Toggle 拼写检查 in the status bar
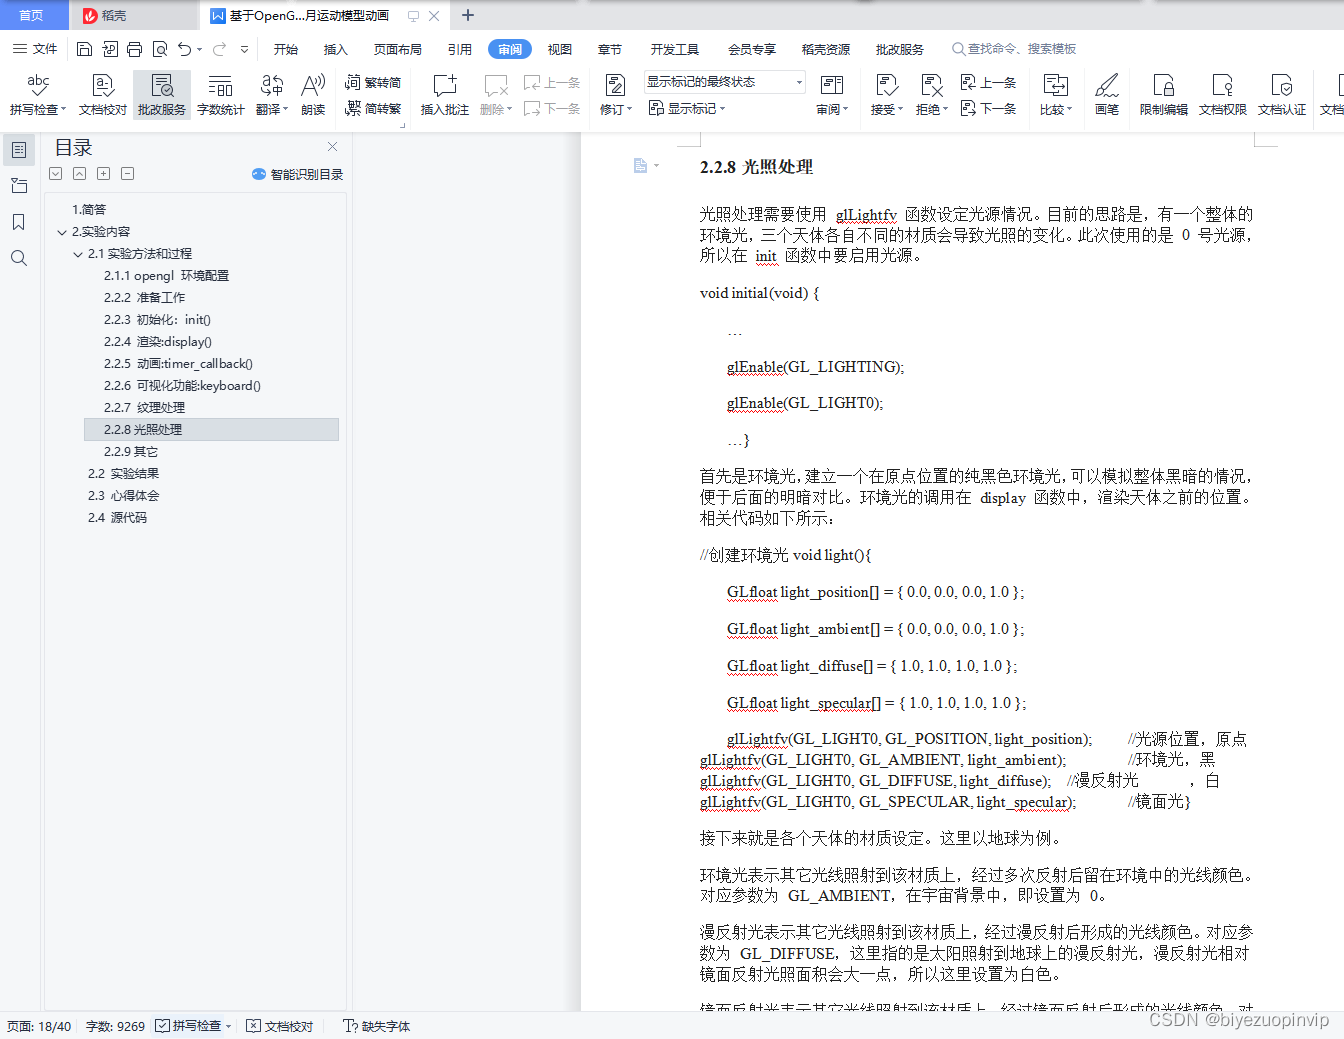Screen dimensions: 1344x1039 [x=188, y=1025]
